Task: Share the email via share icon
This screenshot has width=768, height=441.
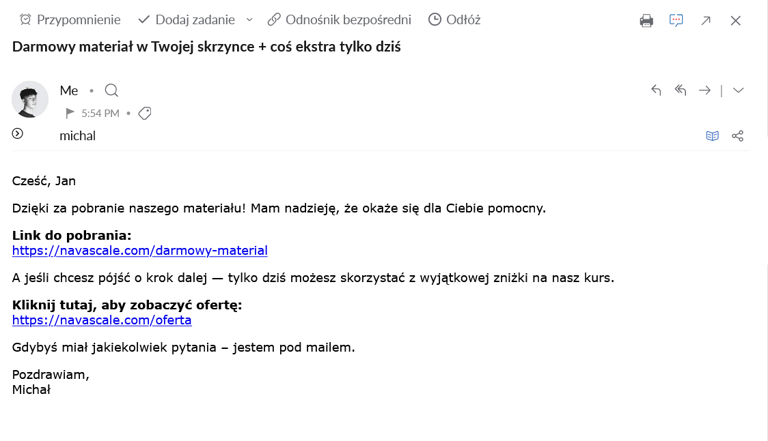Action: coord(738,136)
